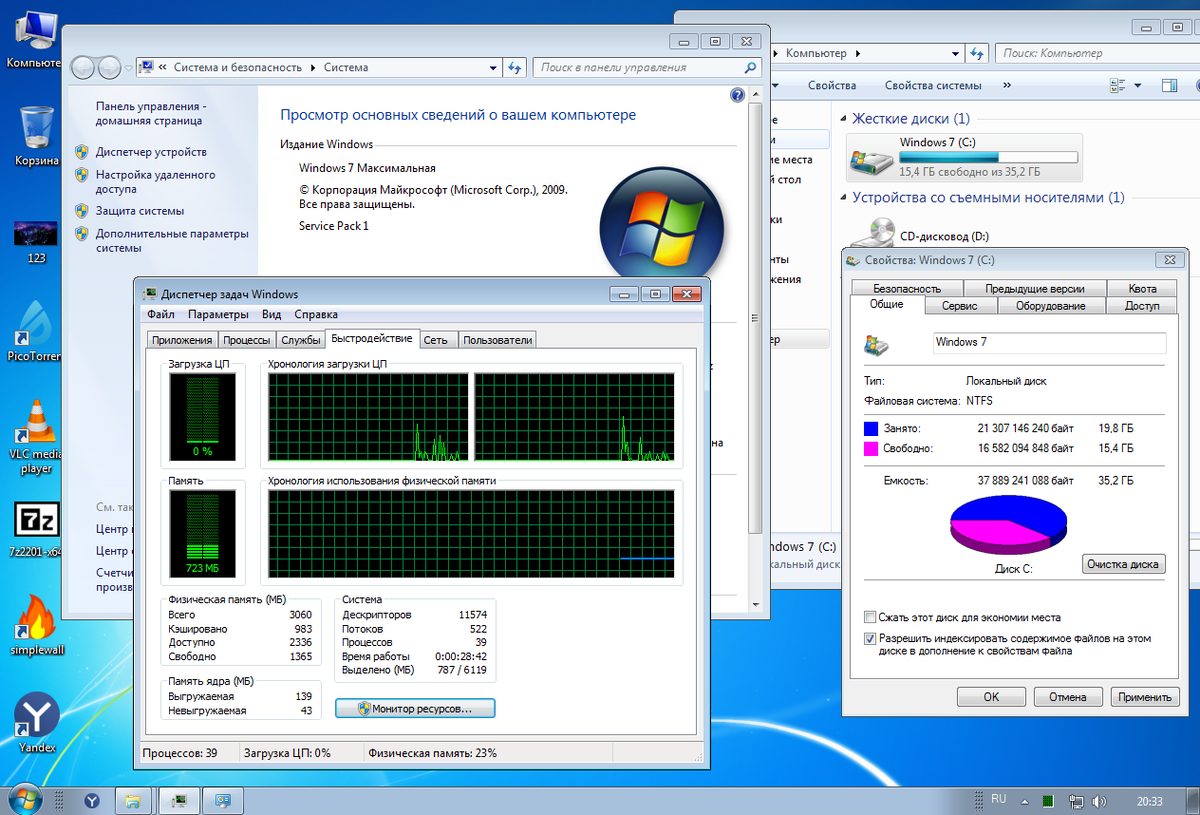Toggle 'Разрешить индексировать' checkbox
Image resolution: width=1200 pixels, height=815 pixels.
pyautogui.click(x=870, y=638)
